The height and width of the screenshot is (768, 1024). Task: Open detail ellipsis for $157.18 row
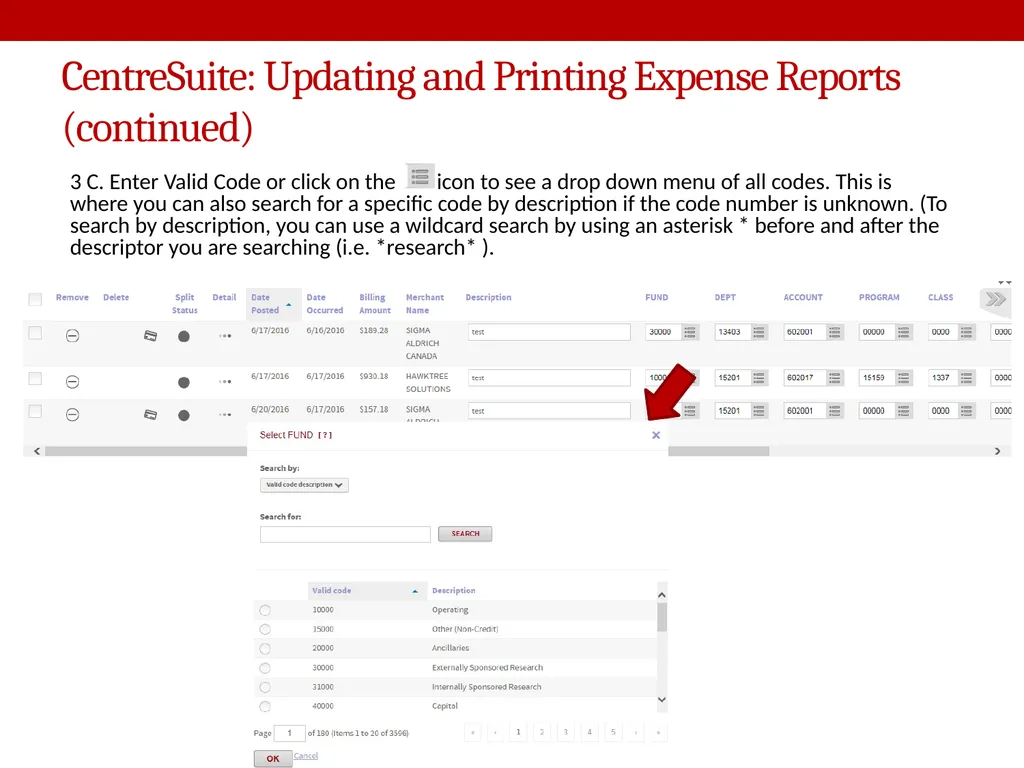click(225, 415)
